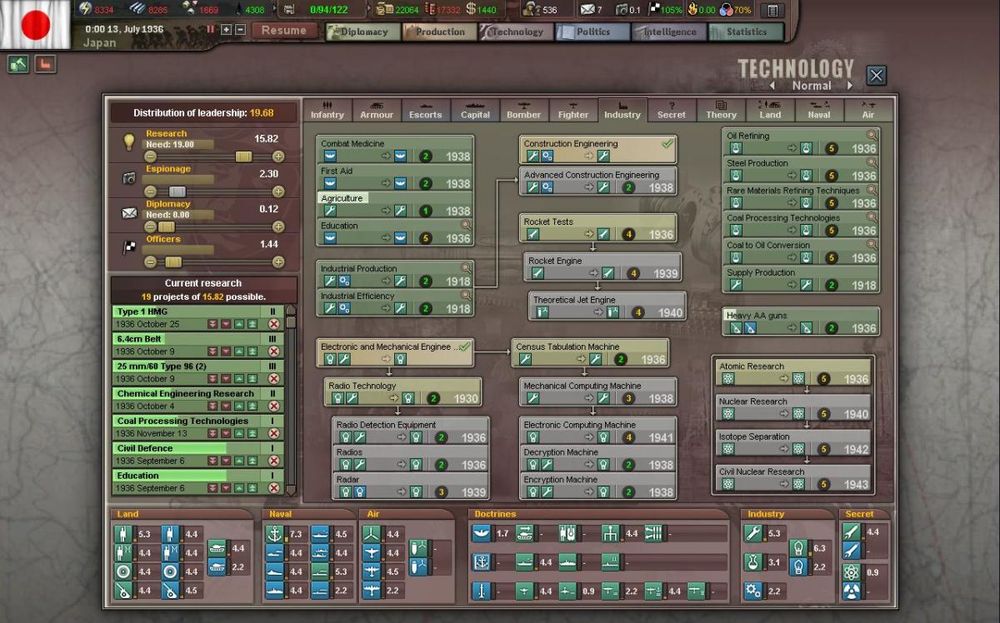Increase Research leadership with its plus button

[x=278, y=156]
